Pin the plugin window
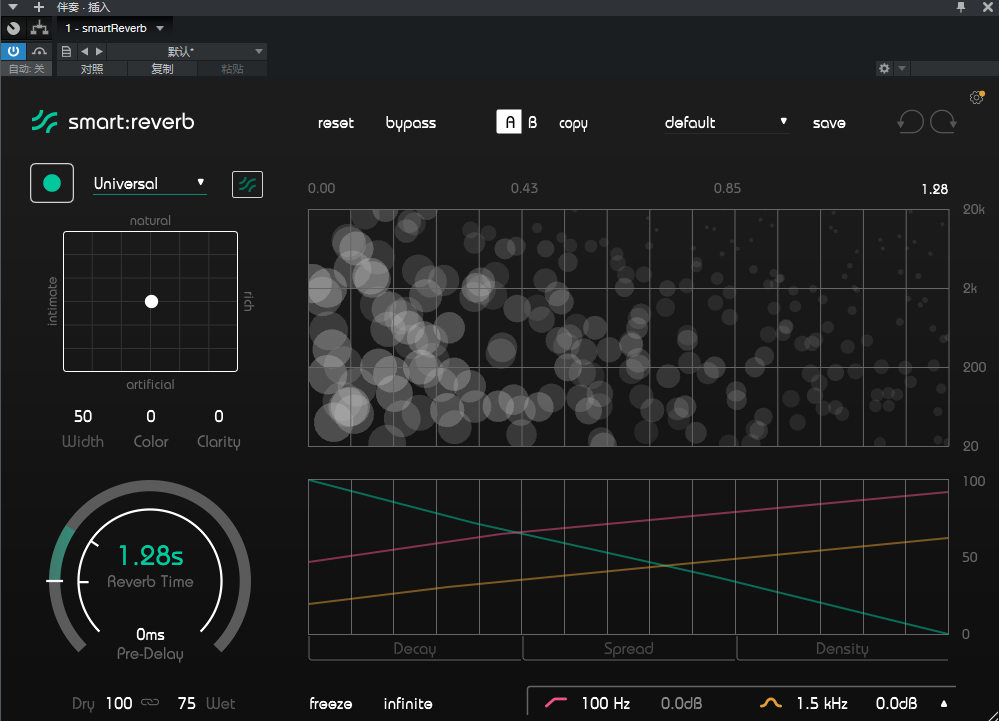 (961, 7)
